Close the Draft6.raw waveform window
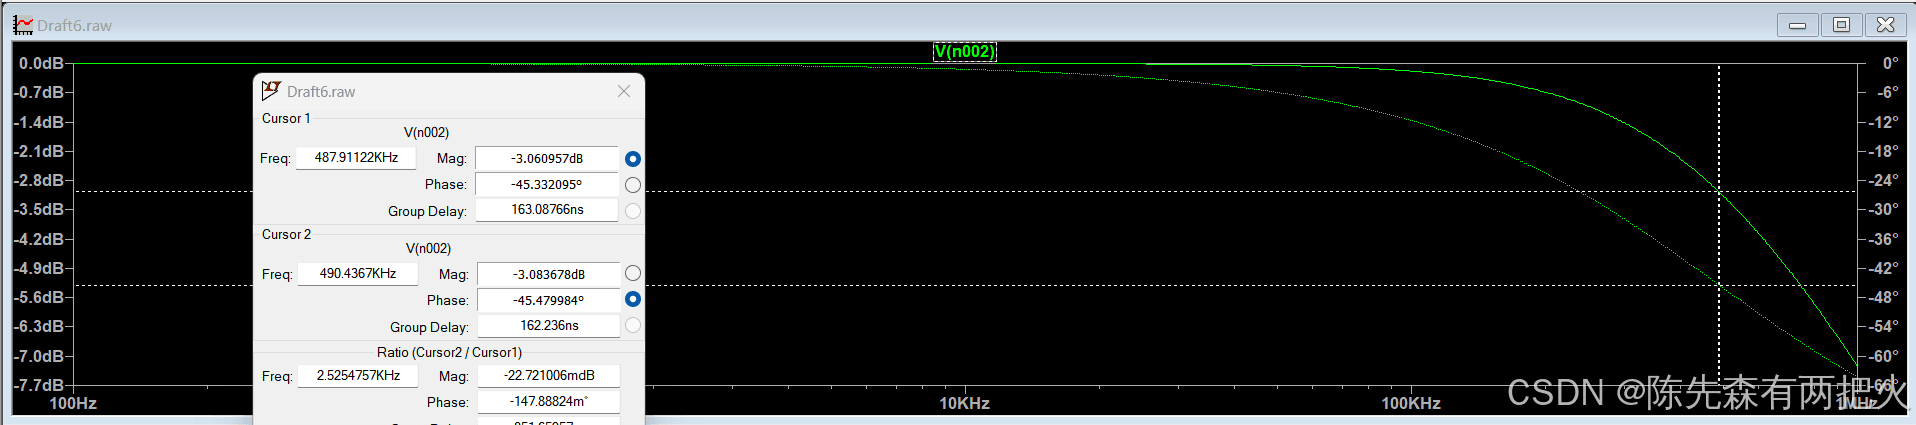The image size is (1916, 425). (1886, 25)
